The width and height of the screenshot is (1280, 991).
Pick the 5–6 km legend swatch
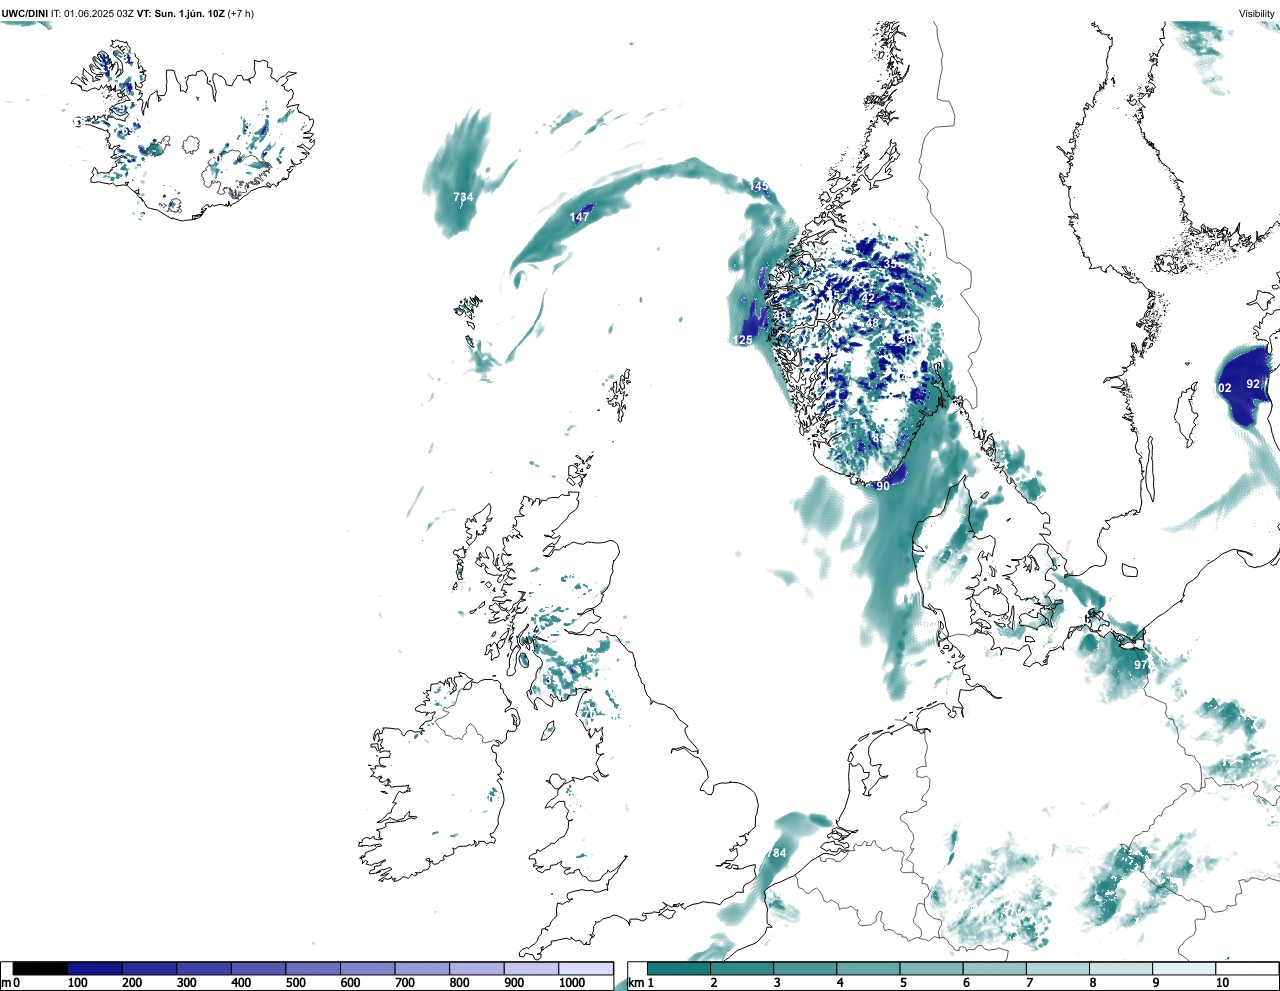(931, 968)
